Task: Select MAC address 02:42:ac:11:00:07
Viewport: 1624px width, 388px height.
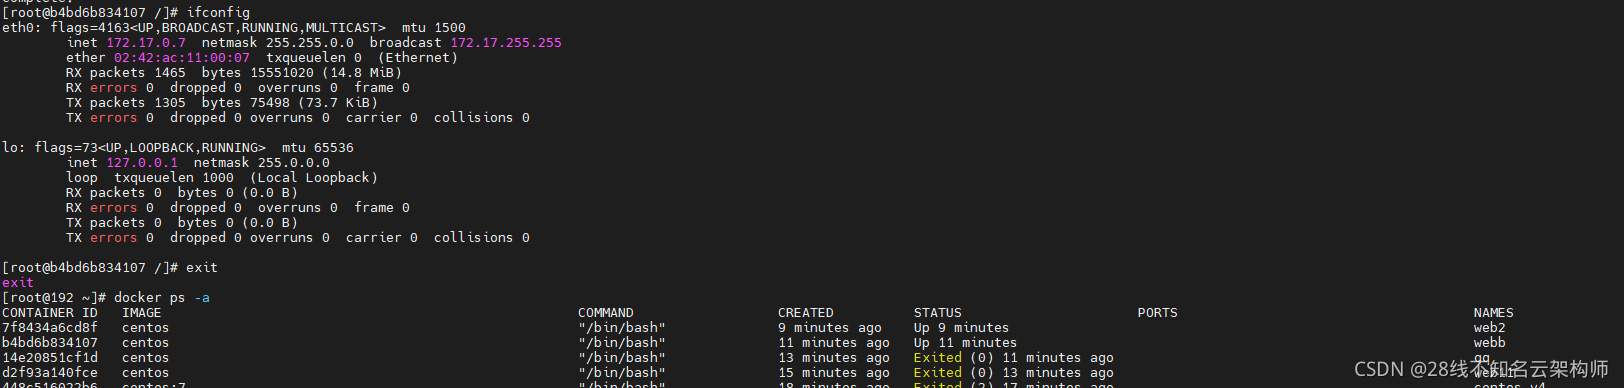Action: coord(182,58)
